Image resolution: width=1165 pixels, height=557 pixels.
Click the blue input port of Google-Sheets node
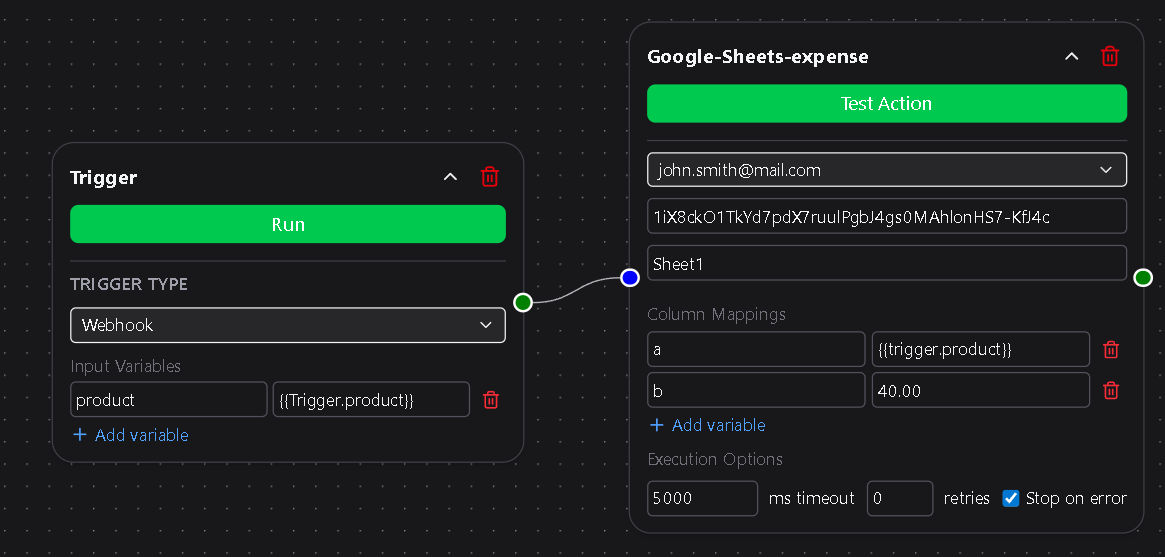pyautogui.click(x=630, y=278)
